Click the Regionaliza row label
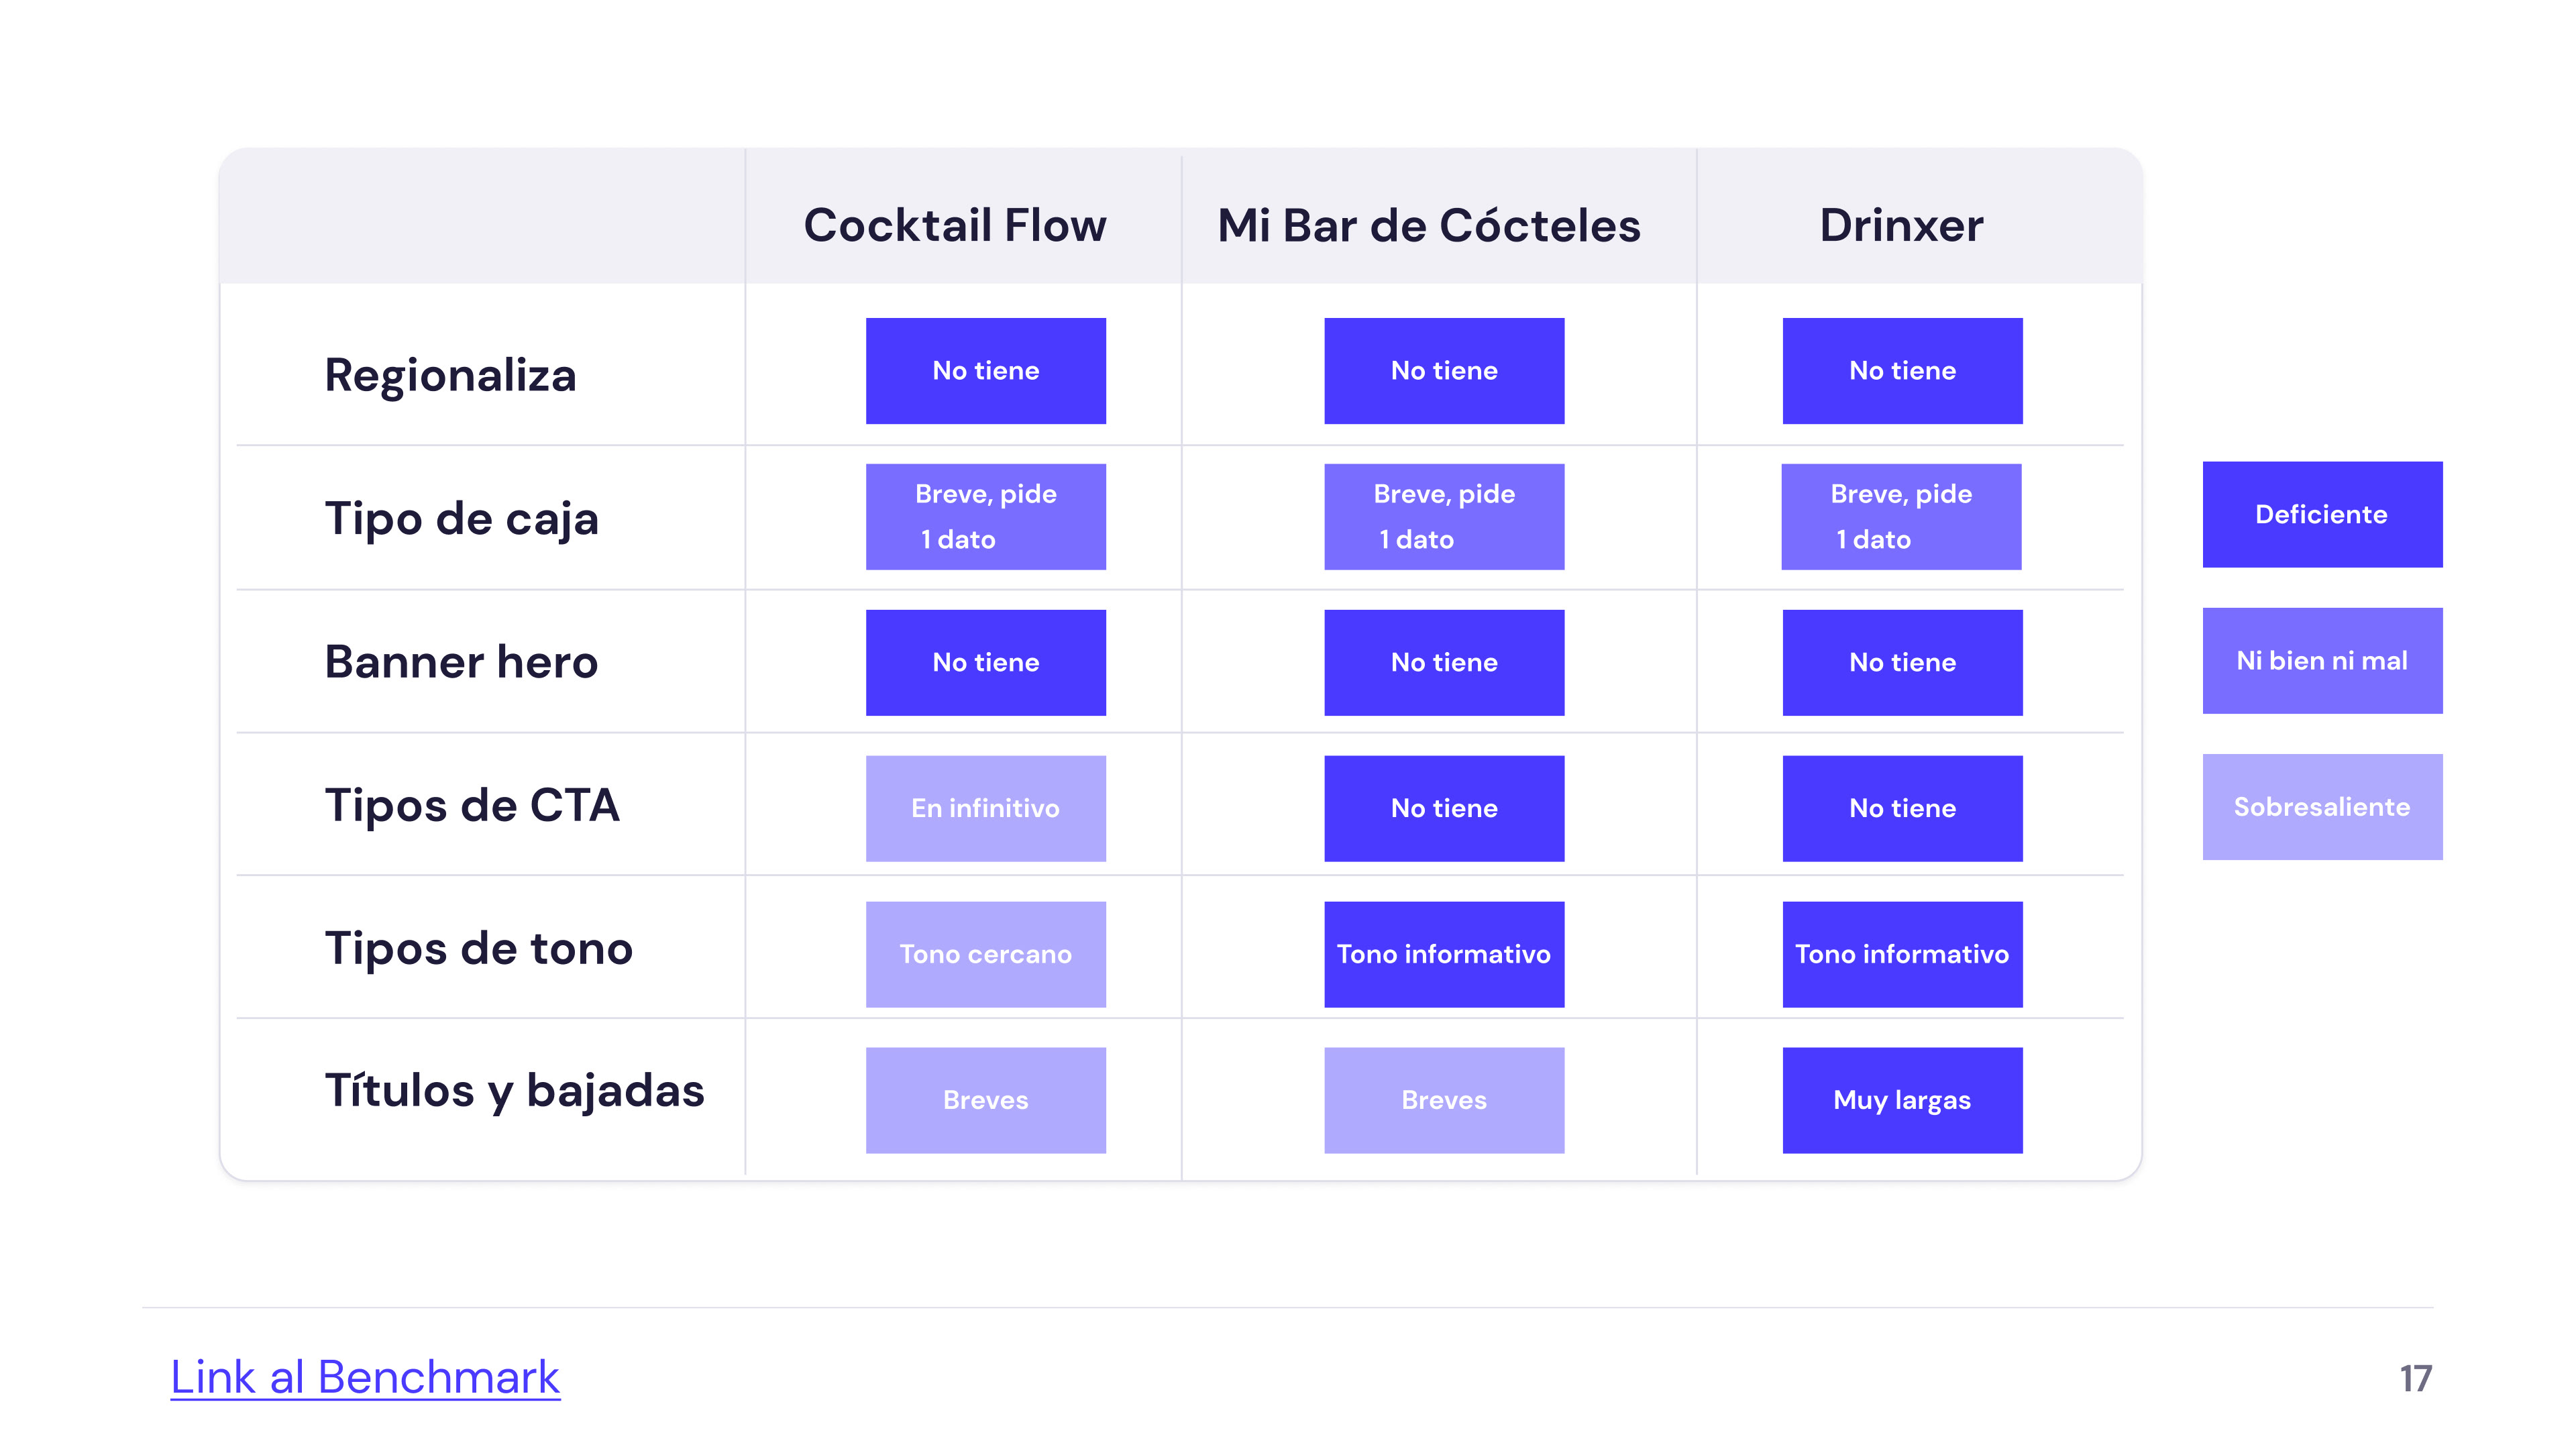 click(450, 375)
